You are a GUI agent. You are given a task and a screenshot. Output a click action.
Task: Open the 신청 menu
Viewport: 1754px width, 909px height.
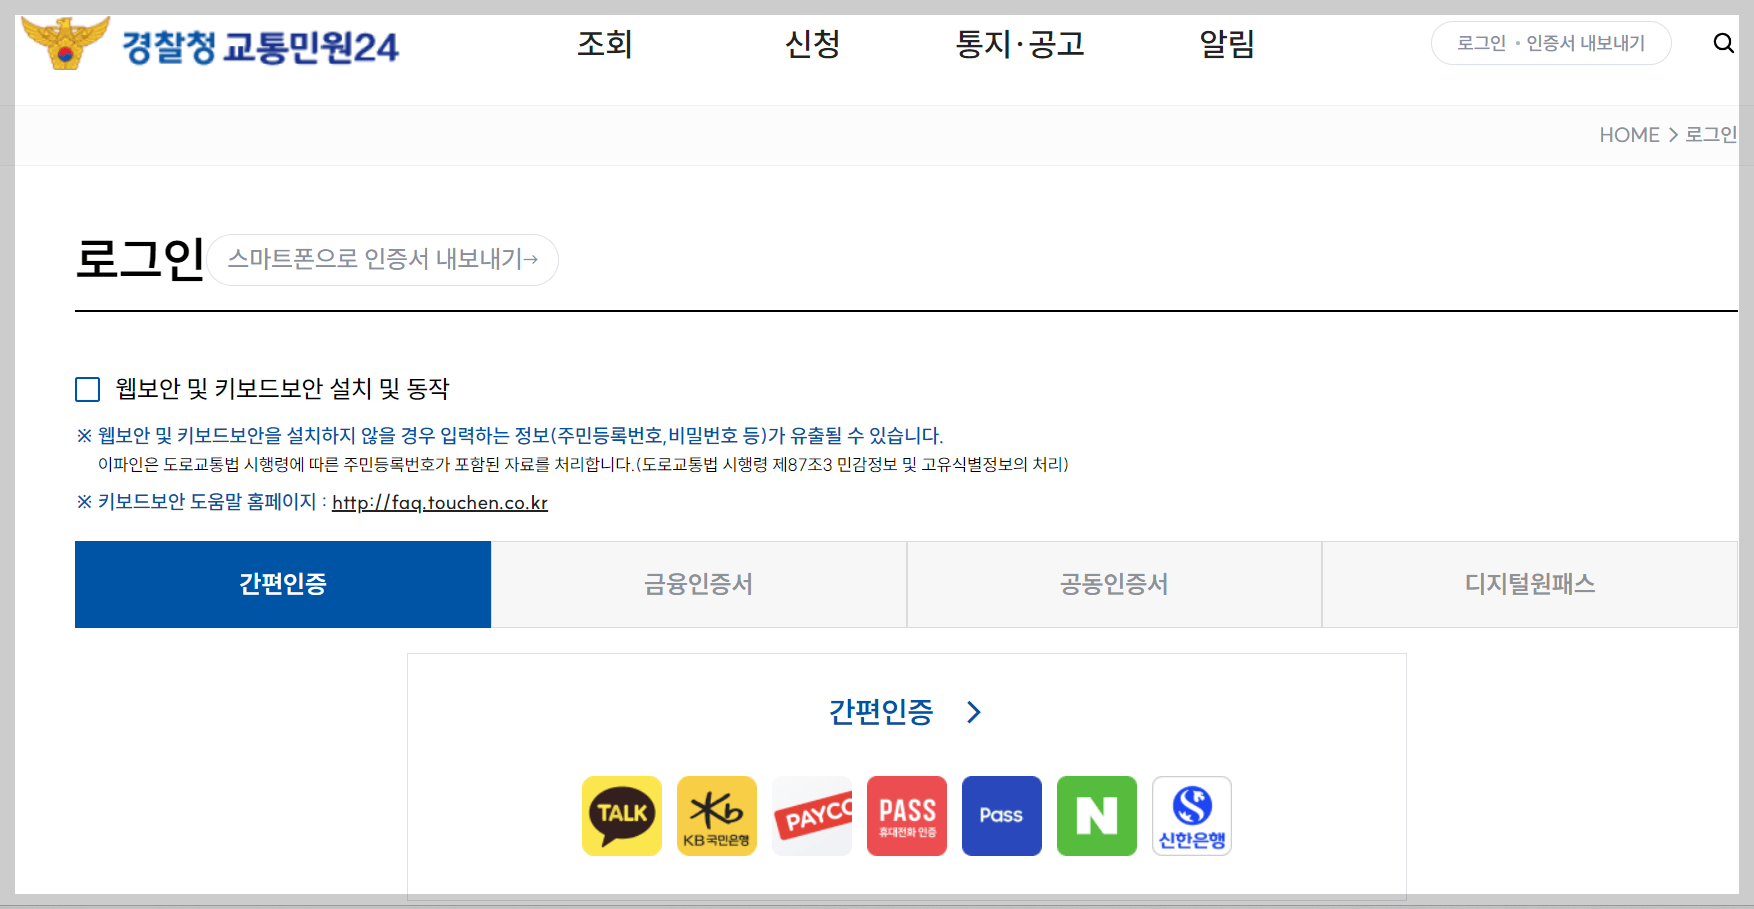(x=813, y=45)
